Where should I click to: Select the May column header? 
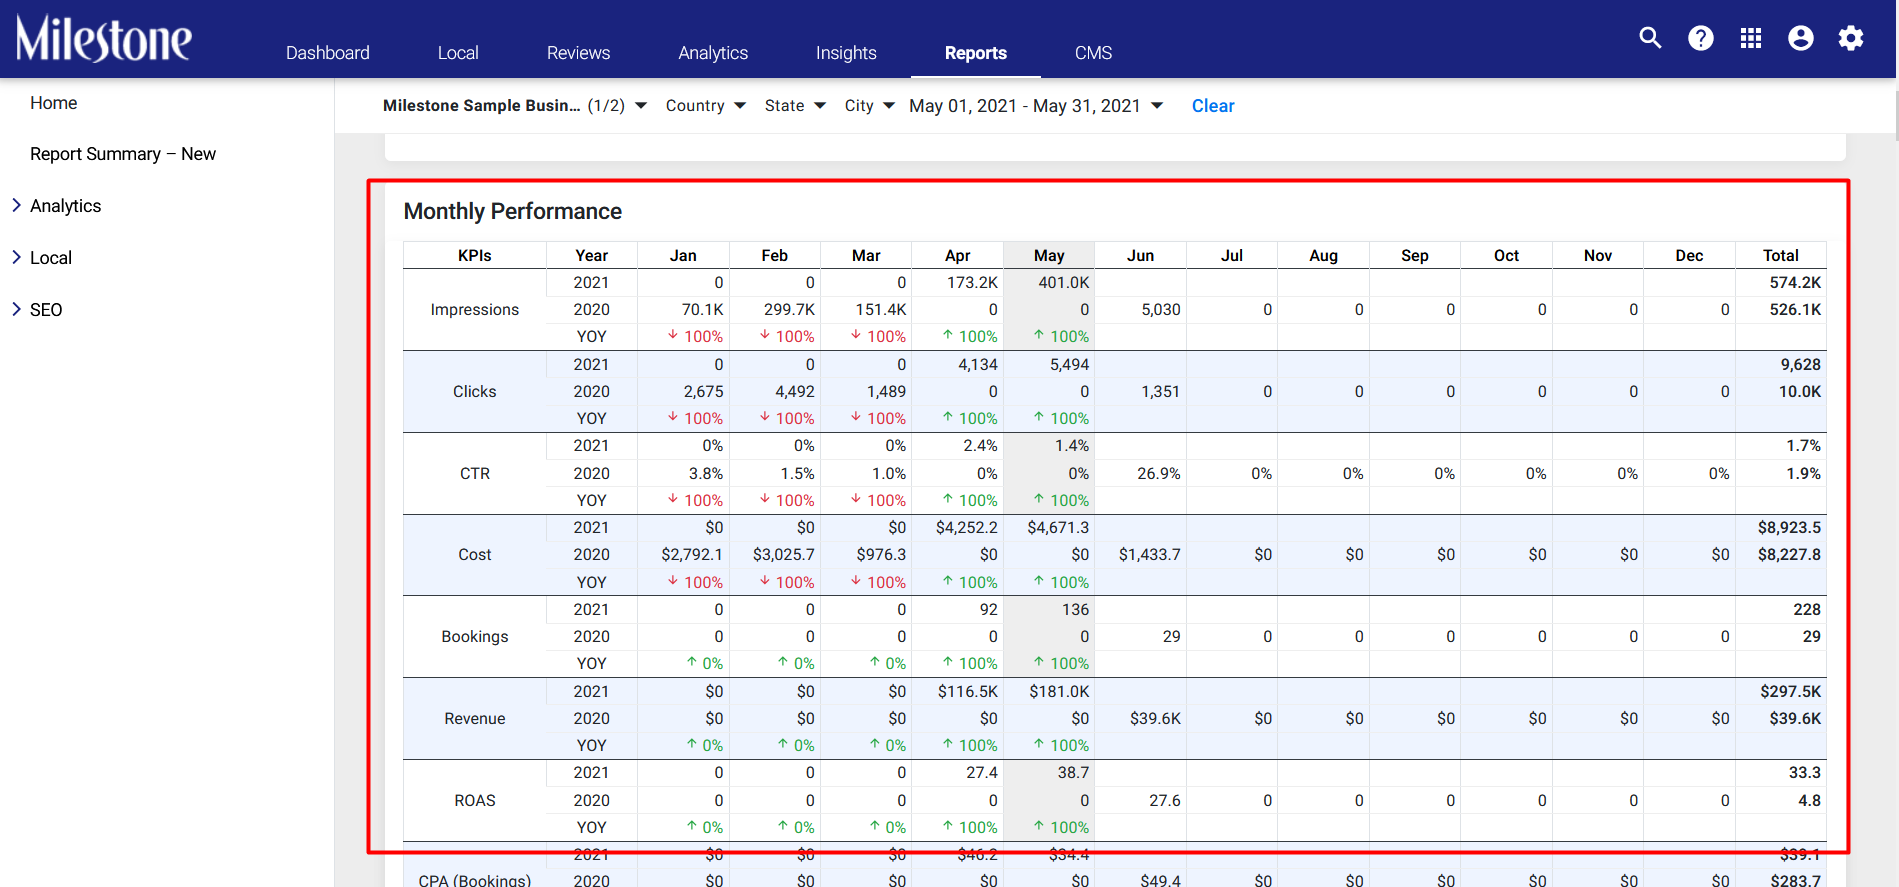click(1049, 255)
